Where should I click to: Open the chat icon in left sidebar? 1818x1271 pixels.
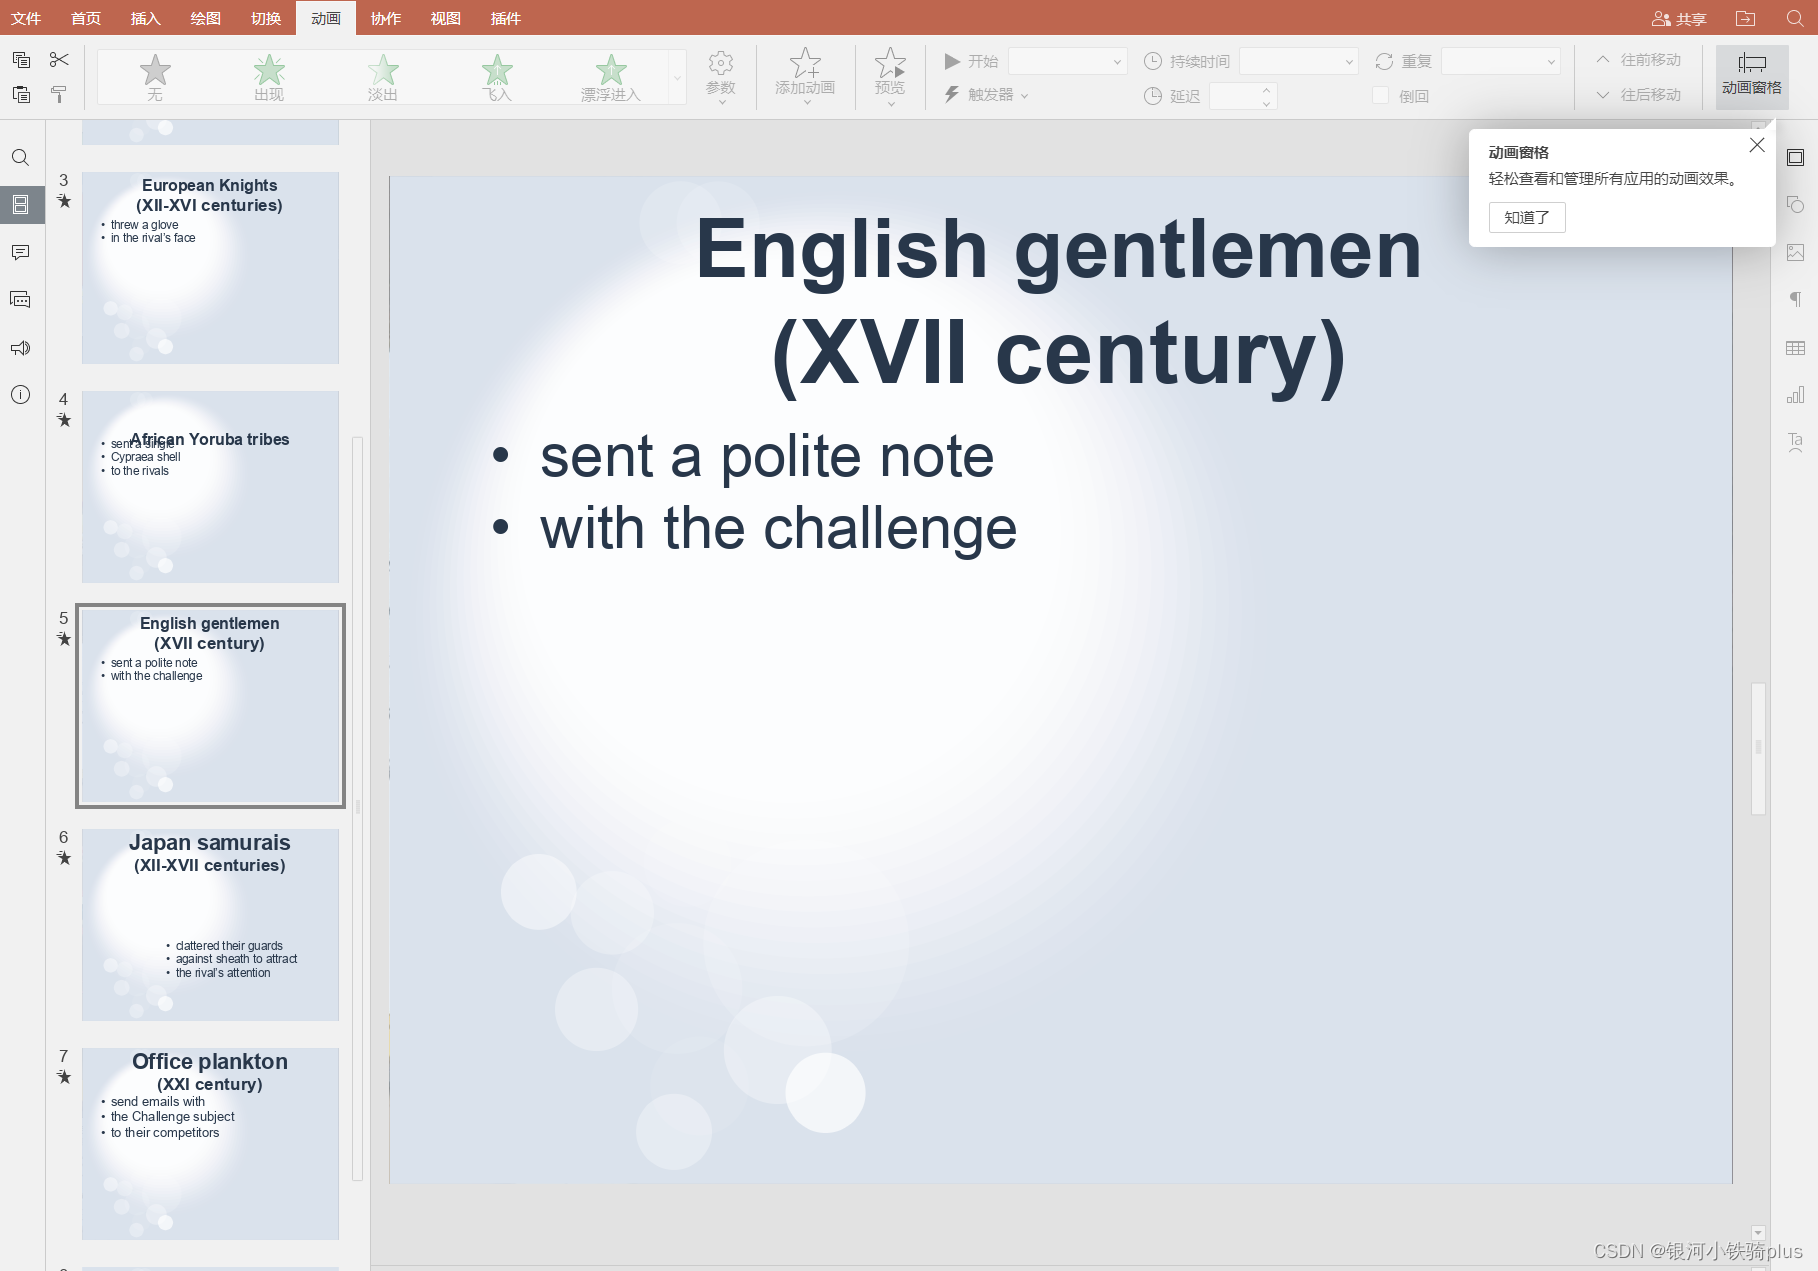pos(20,299)
